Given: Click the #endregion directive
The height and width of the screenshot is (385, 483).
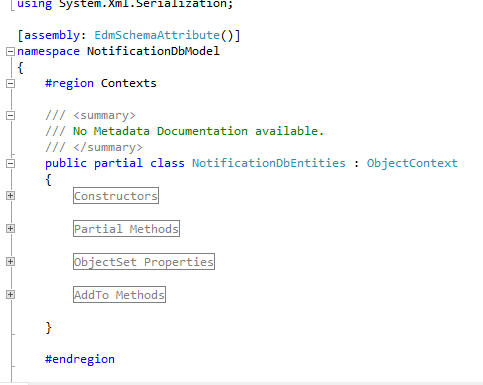Looking at the screenshot, I should pos(80,359).
